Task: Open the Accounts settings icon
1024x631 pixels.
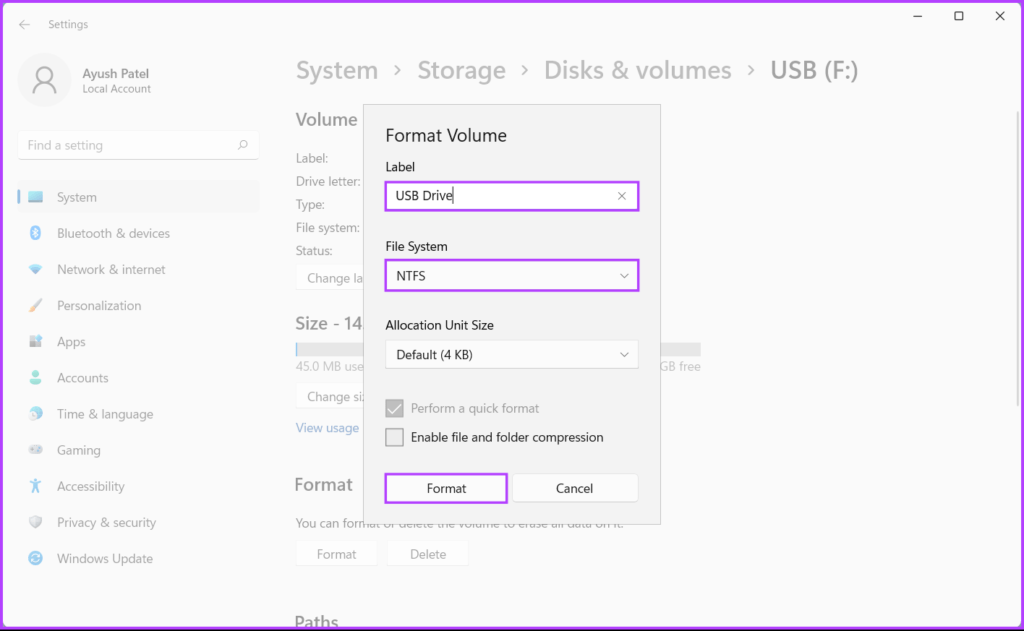Action: click(x=33, y=377)
